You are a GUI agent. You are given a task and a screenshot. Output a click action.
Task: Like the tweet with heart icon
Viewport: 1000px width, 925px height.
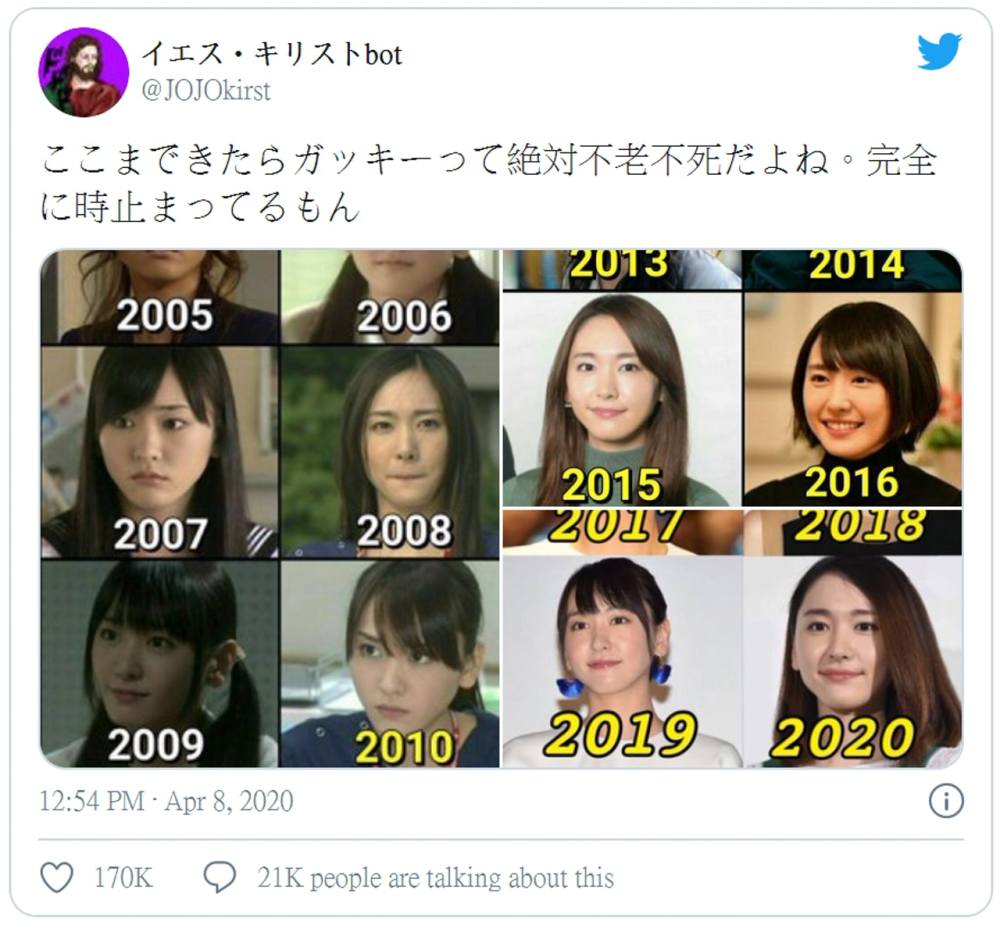(57, 878)
